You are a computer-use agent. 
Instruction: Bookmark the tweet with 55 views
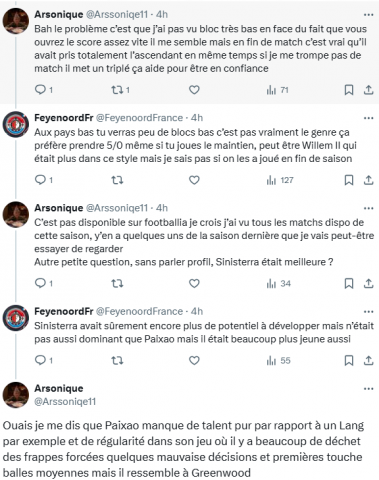(x=349, y=360)
